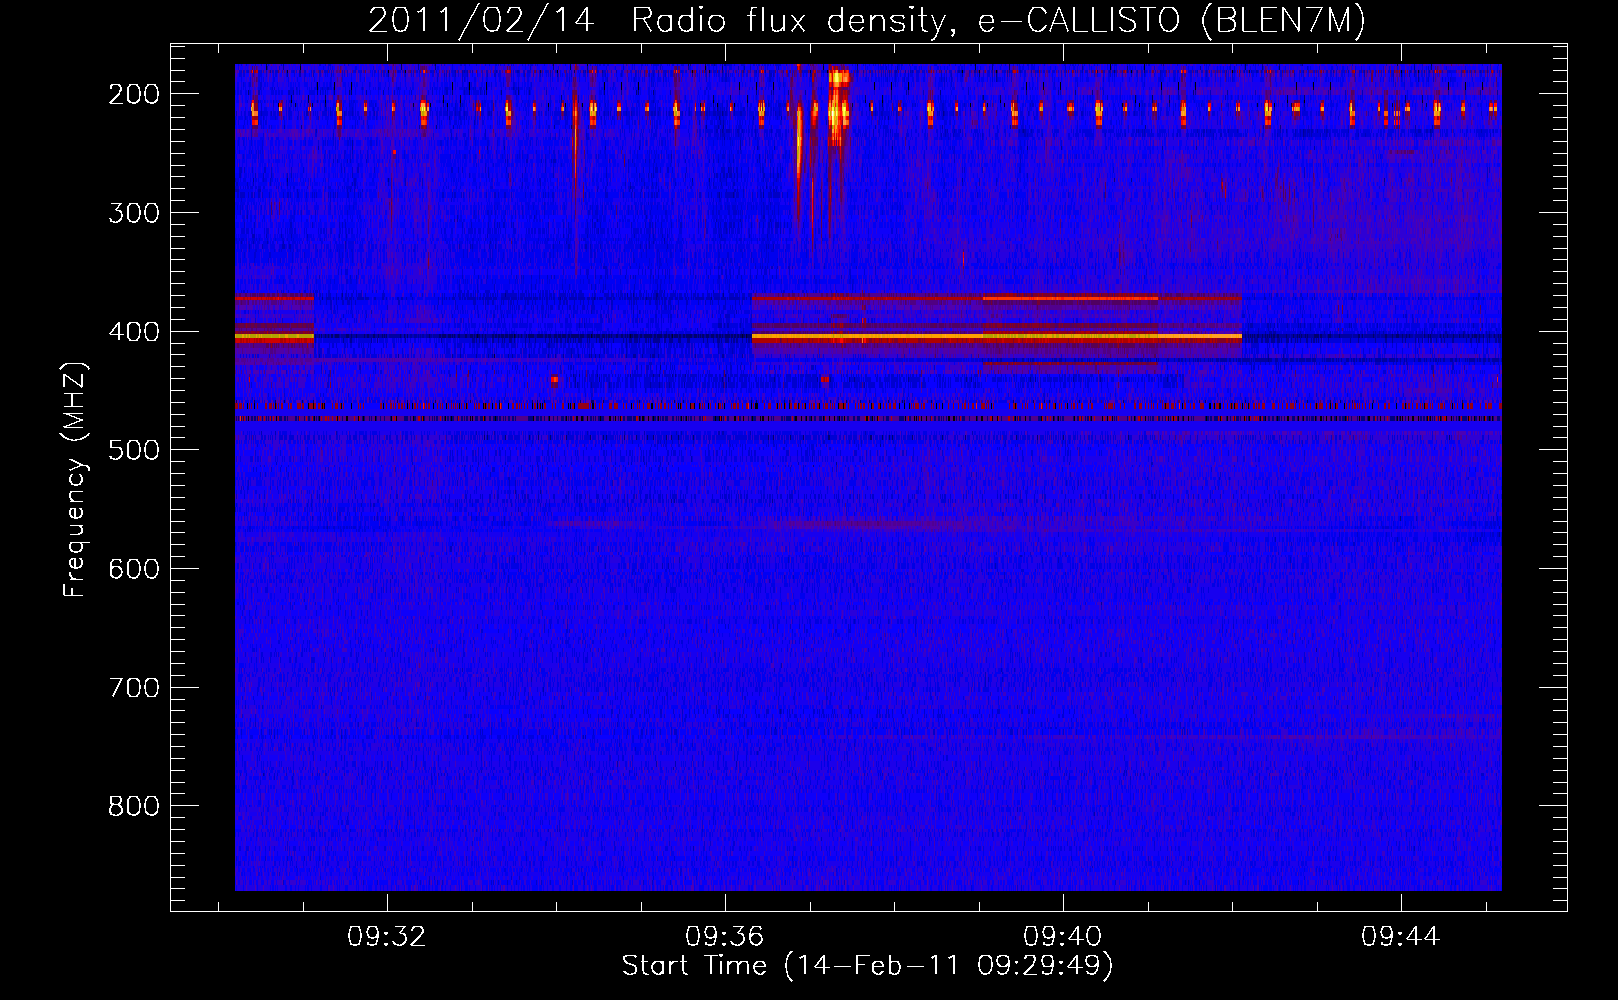Click the 300 frequency tick label
1618x1000 pixels.
click(x=134, y=213)
